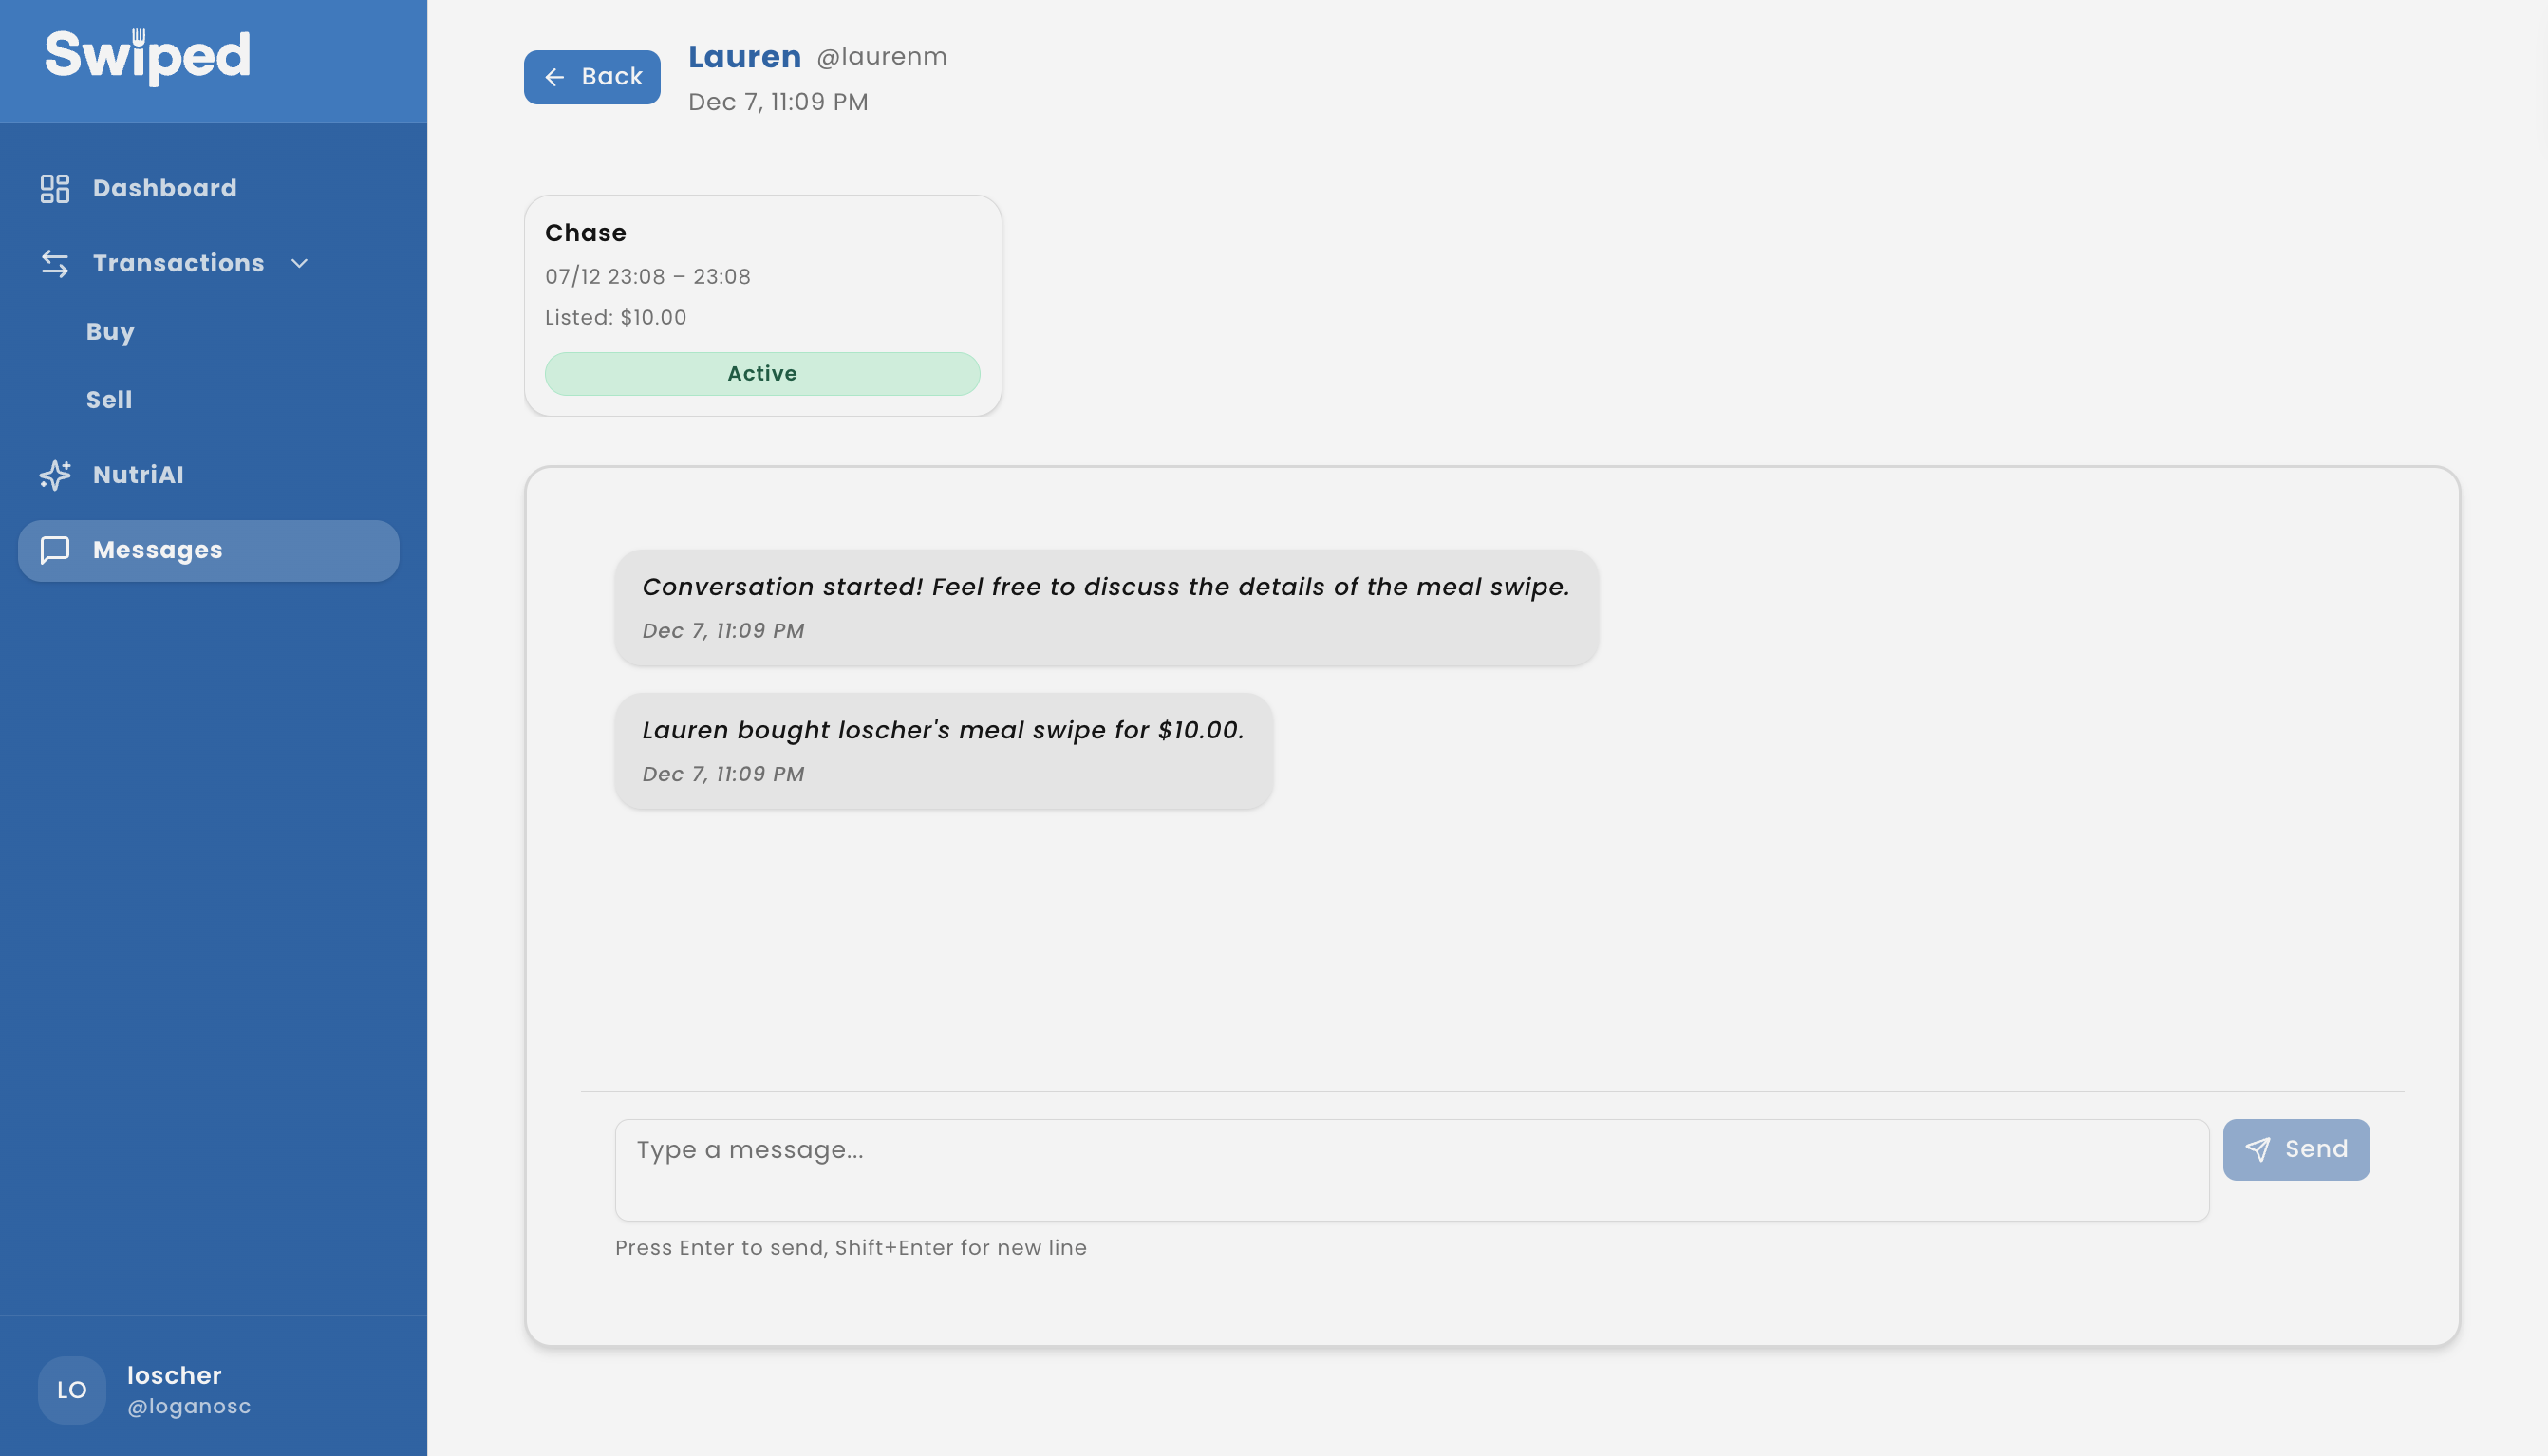This screenshot has width=2548, height=1456.
Task: Expand the Transactions submenu chevron
Action: pyautogui.click(x=299, y=264)
